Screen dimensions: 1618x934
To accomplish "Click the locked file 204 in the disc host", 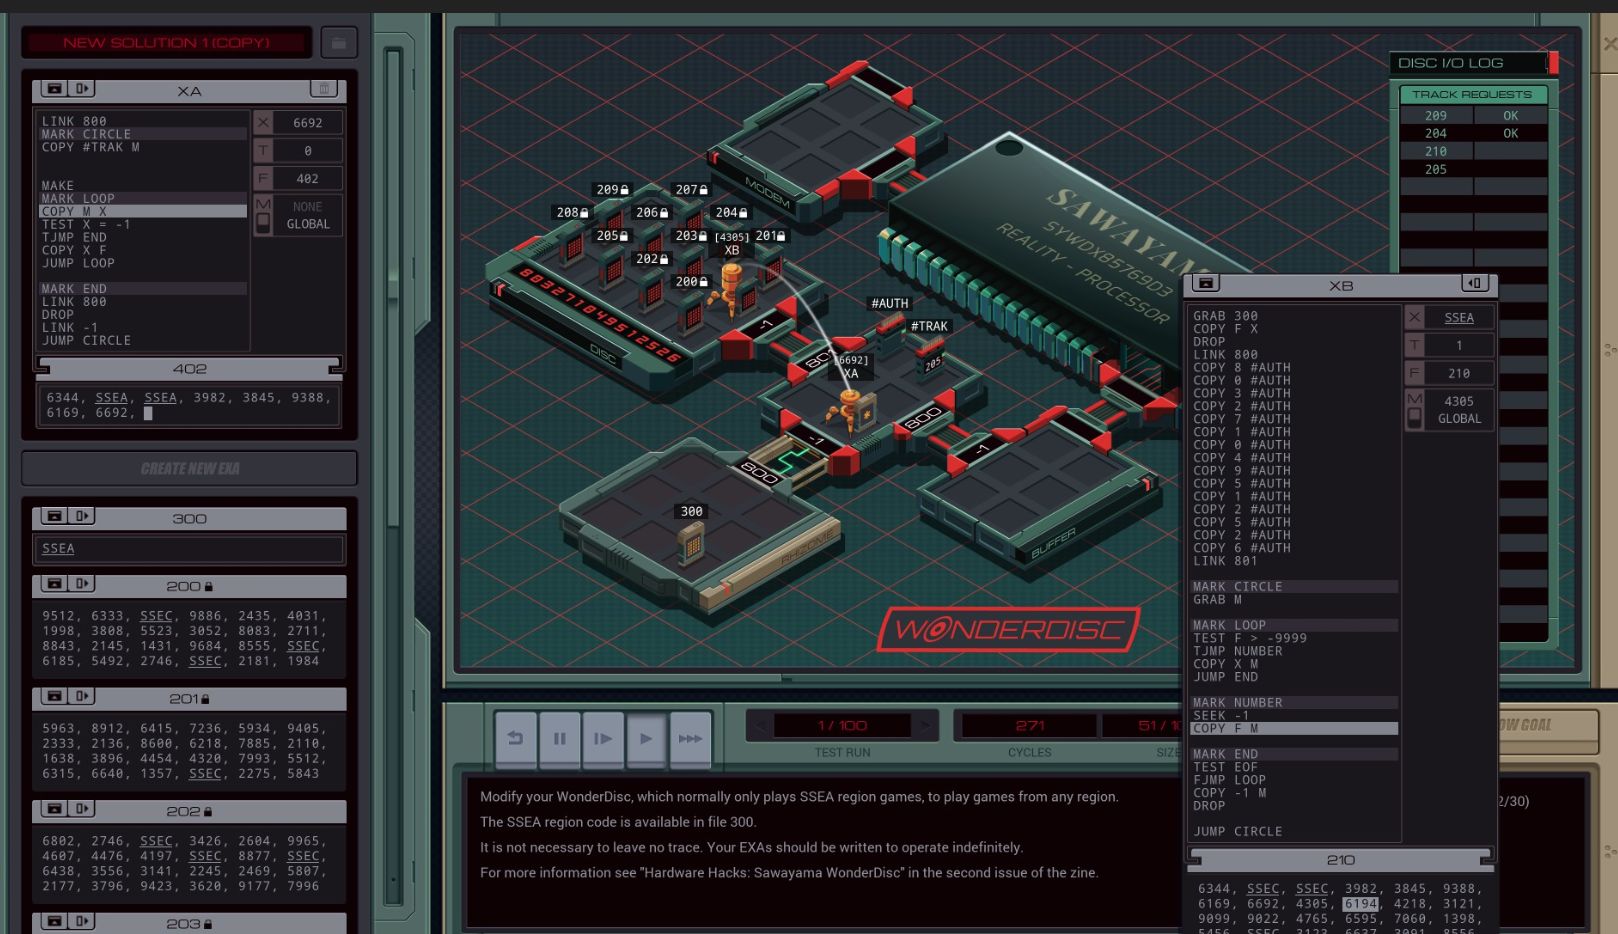I will point(731,212).
